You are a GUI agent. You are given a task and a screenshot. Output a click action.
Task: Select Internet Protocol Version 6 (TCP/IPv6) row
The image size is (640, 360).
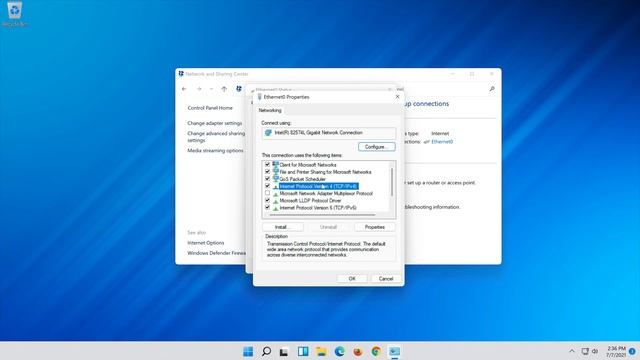point(318,208)
